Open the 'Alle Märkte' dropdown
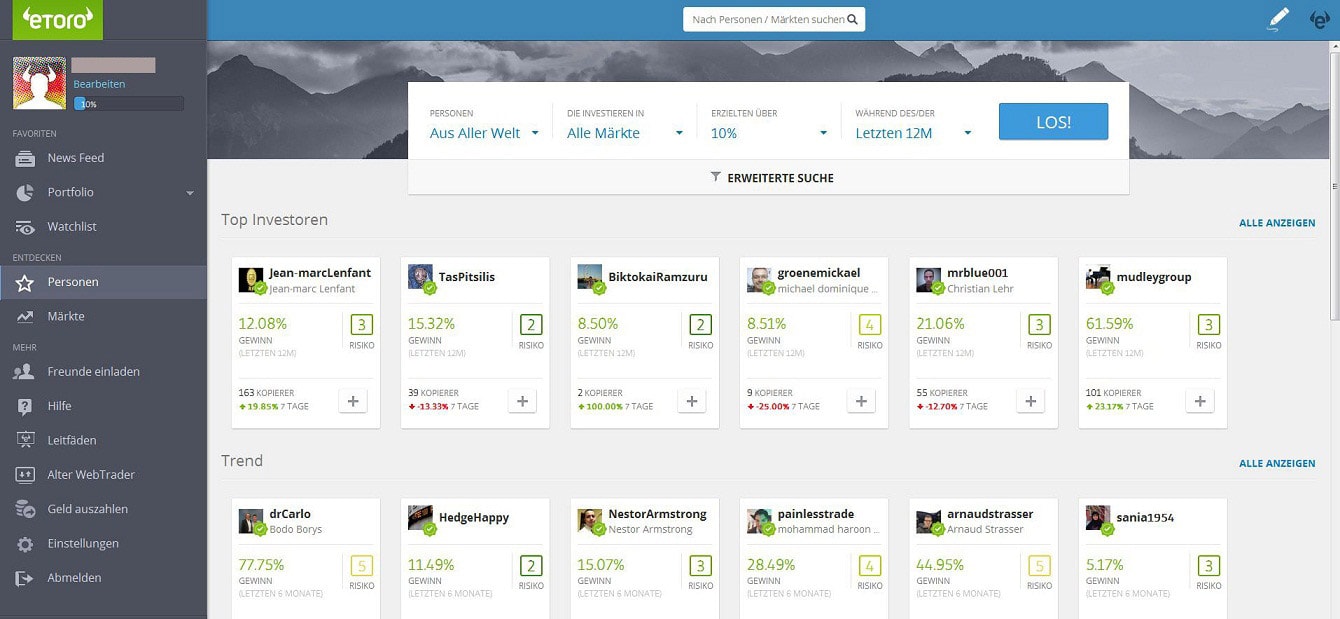This screenshot has width=1340, height=619. click(x=625, y=133)
